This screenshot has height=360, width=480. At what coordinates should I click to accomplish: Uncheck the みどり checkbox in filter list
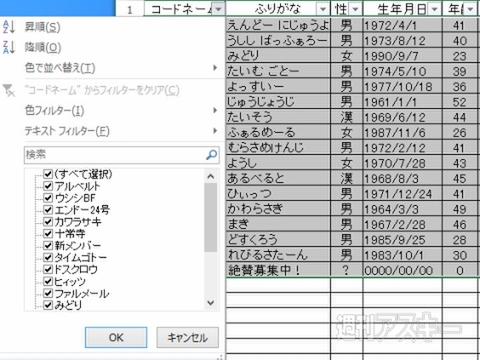(48, 305)
